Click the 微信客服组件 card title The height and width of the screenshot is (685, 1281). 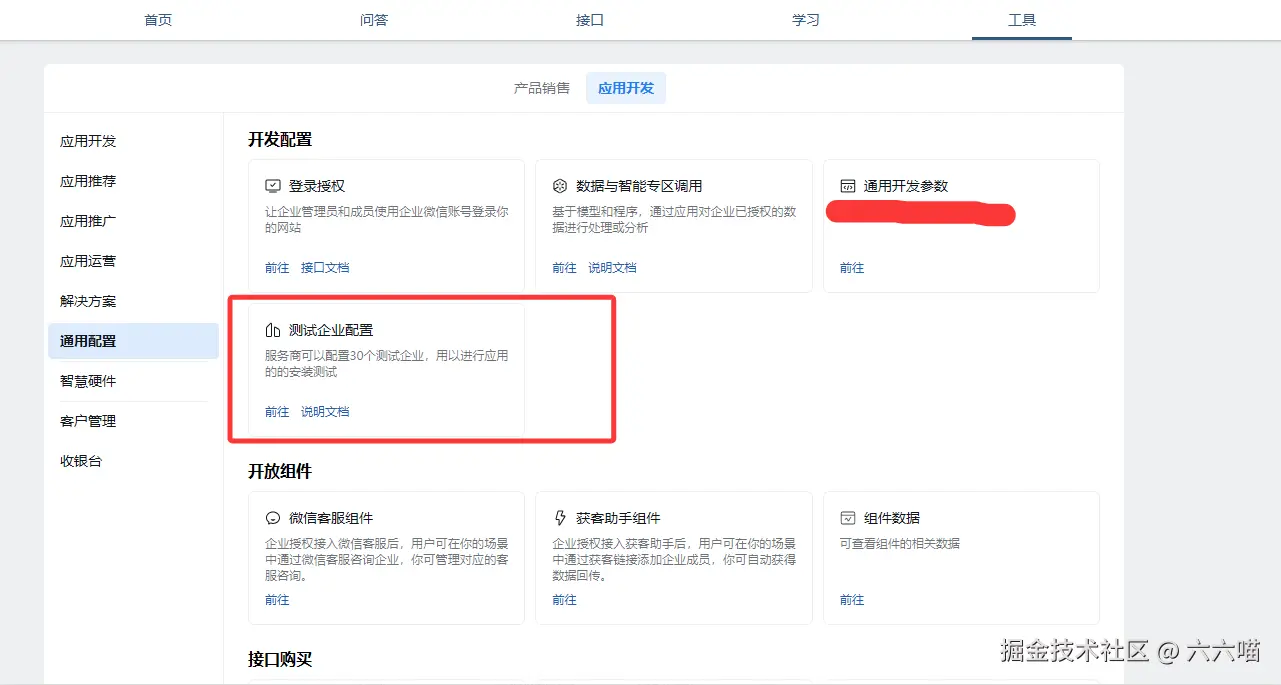click(331, 518)
